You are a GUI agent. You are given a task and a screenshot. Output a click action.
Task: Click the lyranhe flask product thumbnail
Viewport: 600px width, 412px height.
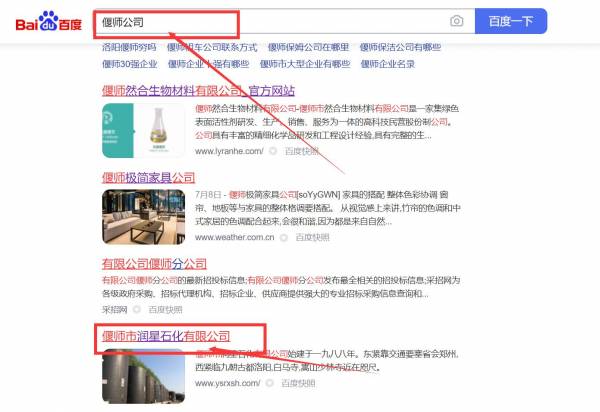[143, 131]
